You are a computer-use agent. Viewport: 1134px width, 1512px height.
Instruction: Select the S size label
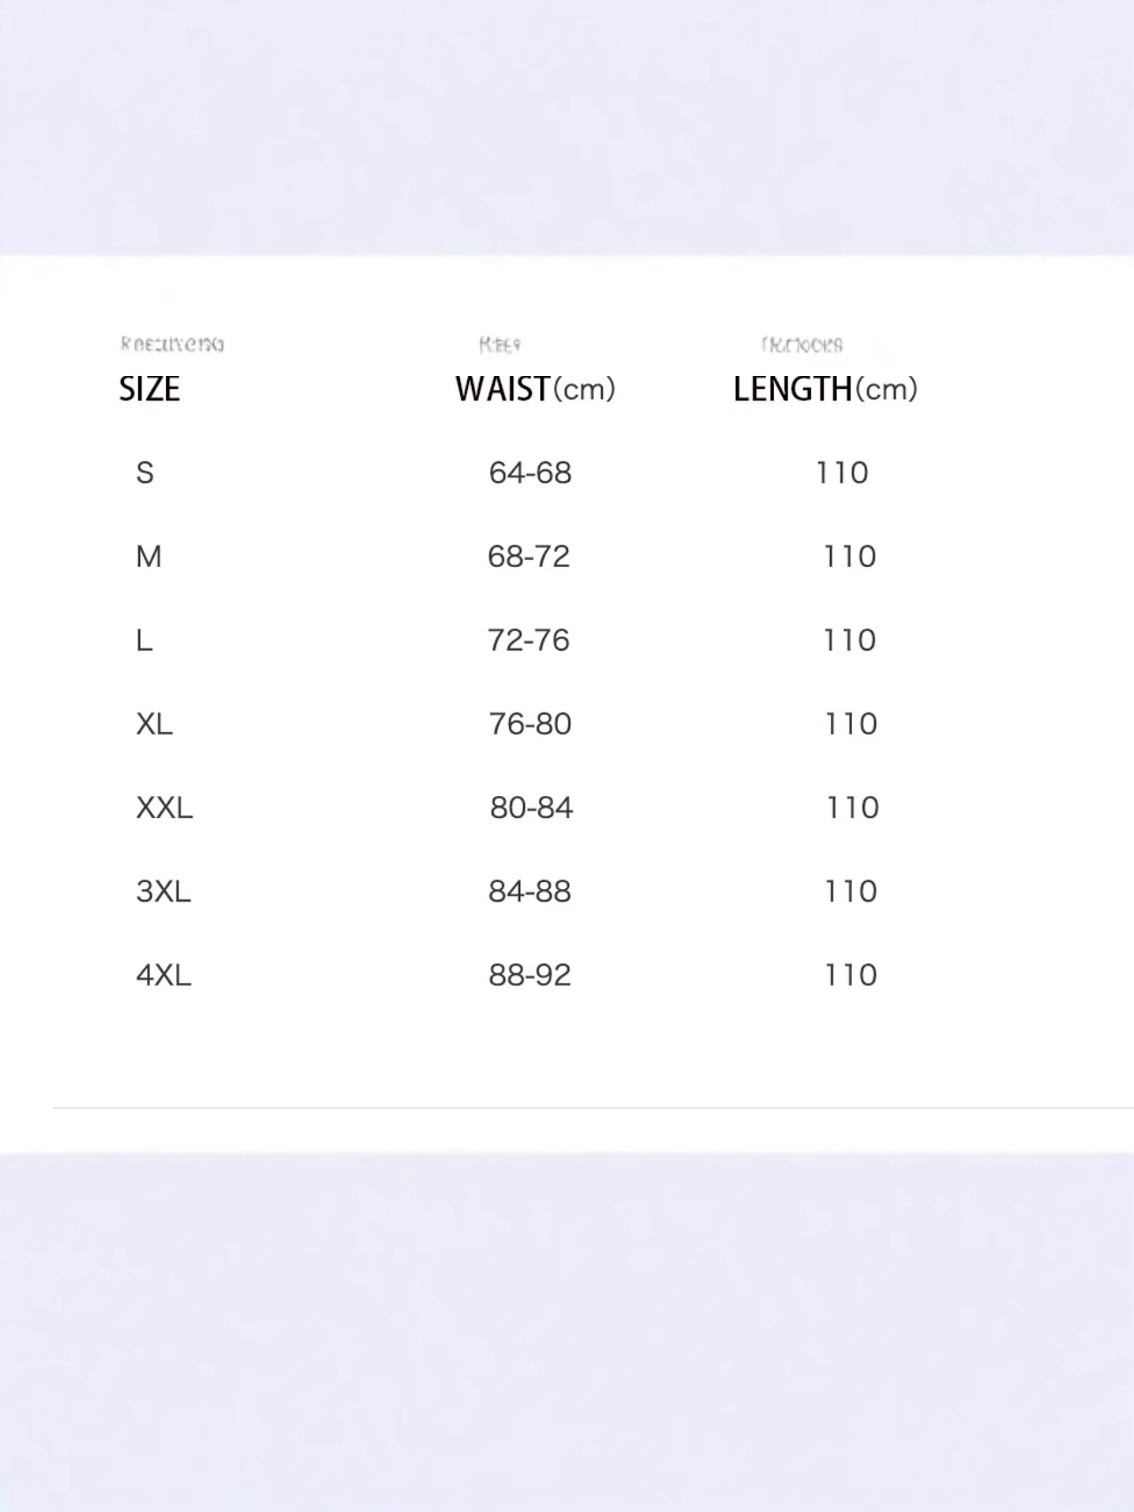145,473
